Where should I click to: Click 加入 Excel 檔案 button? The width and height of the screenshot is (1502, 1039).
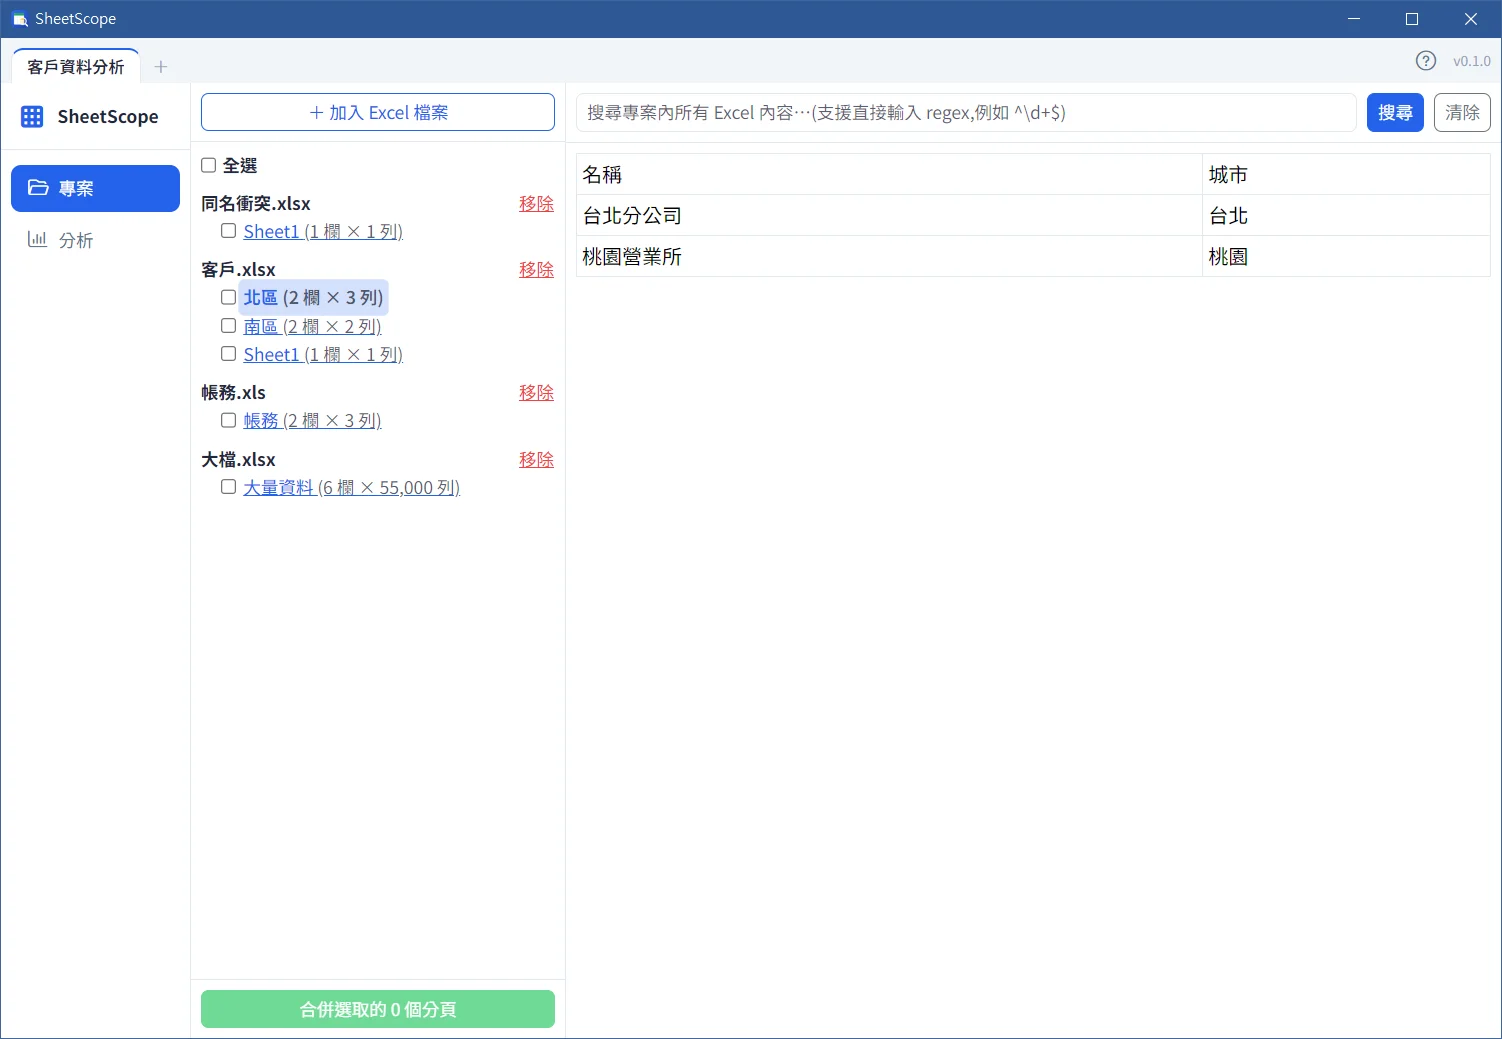point(378,112)
